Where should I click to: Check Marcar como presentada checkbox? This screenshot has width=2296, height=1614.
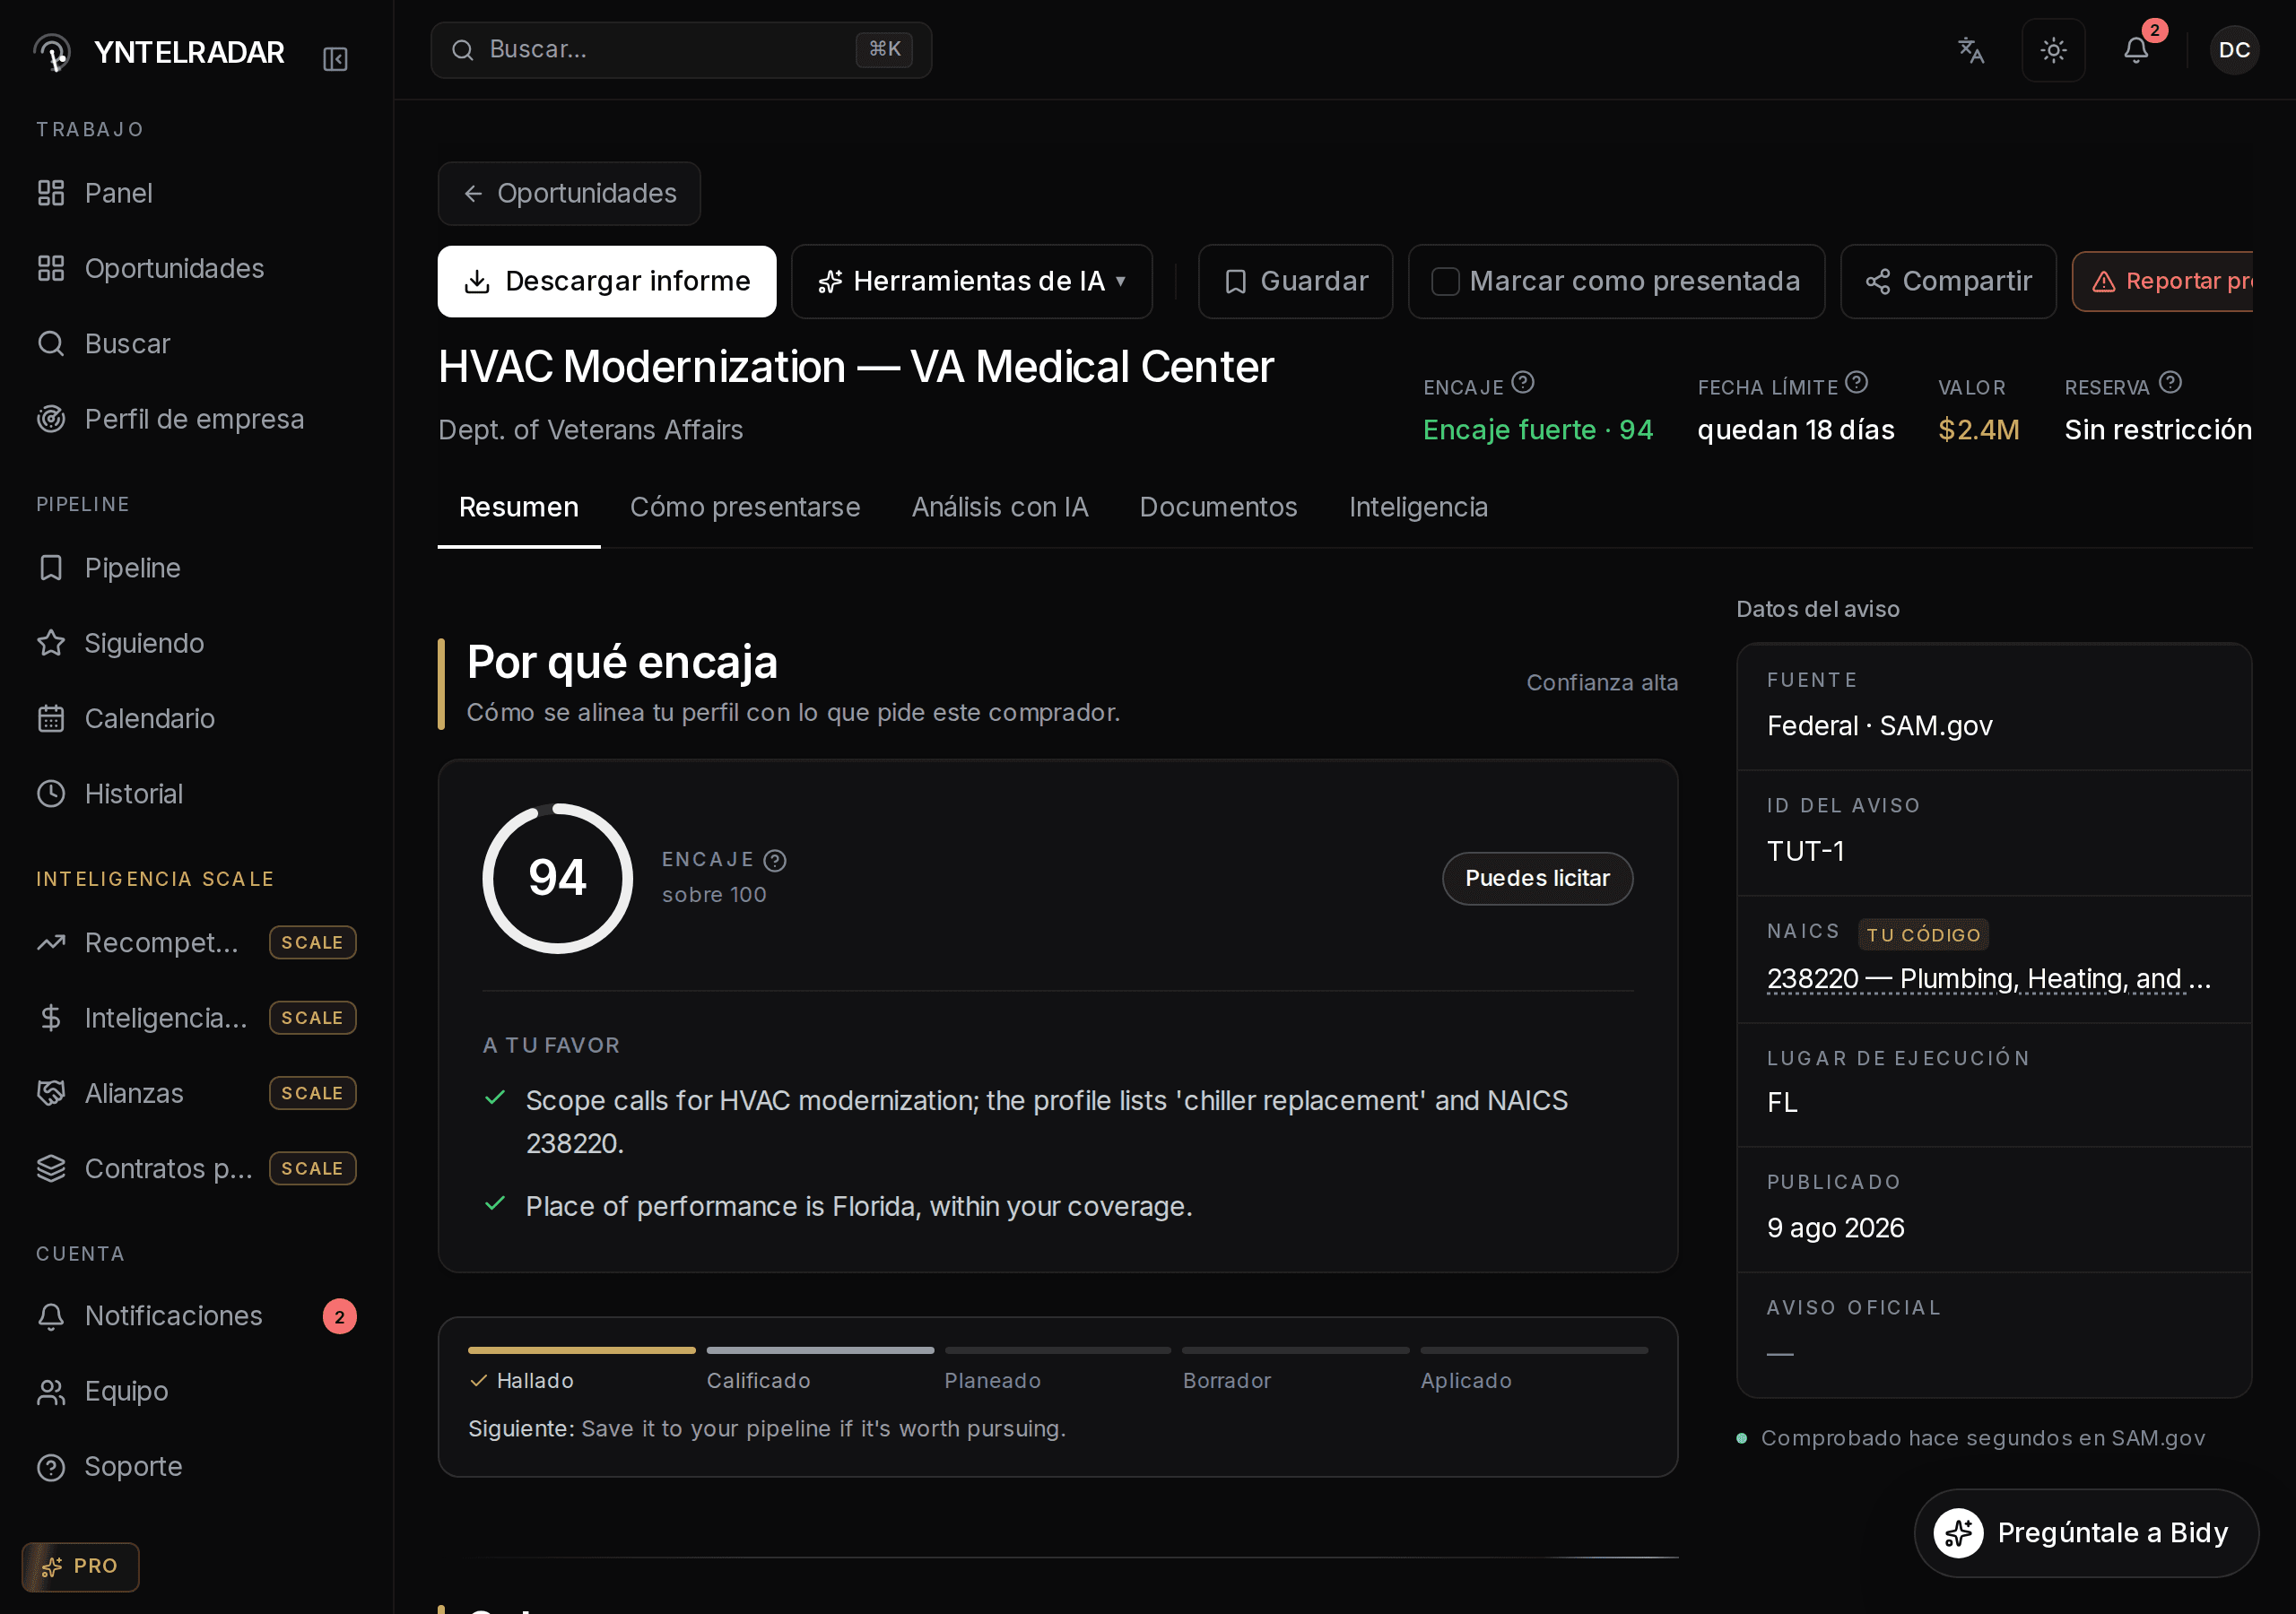pos(1445,281)
